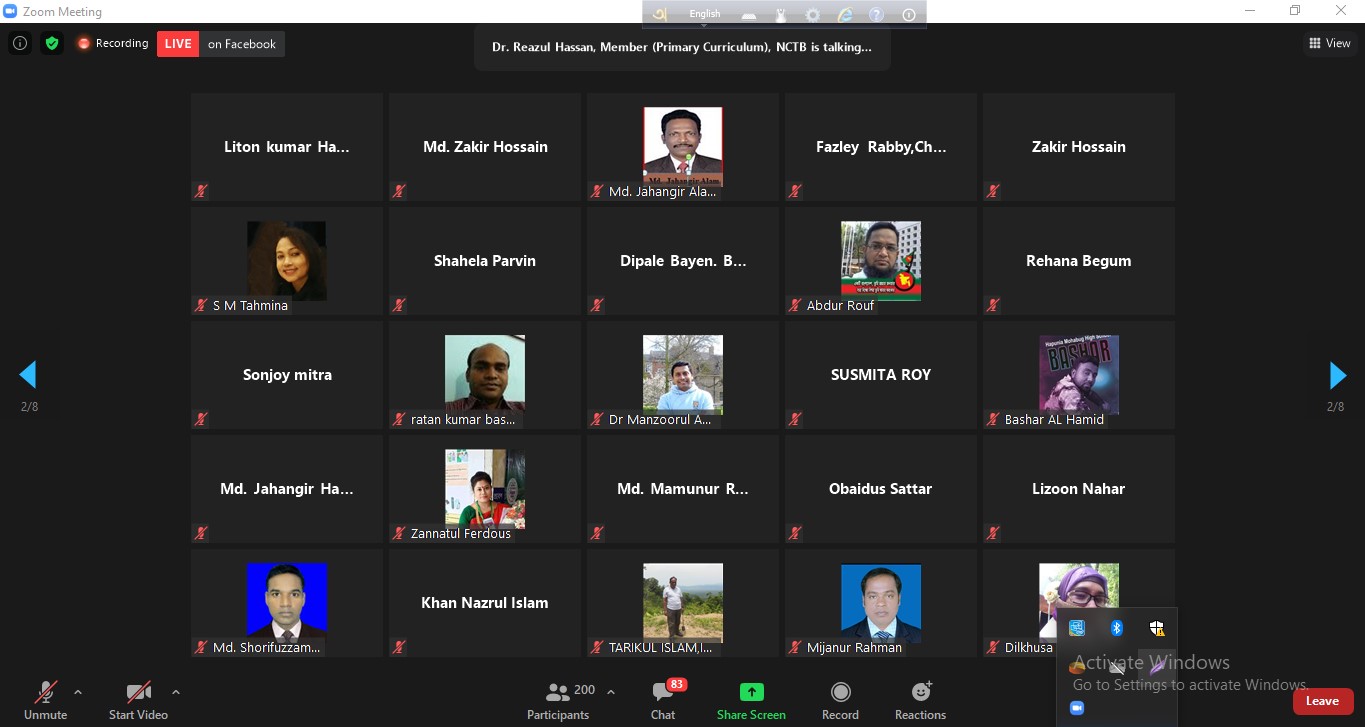The image size is (1365, 727).
Task: Leave the meeting
Action: [1322, 701]
